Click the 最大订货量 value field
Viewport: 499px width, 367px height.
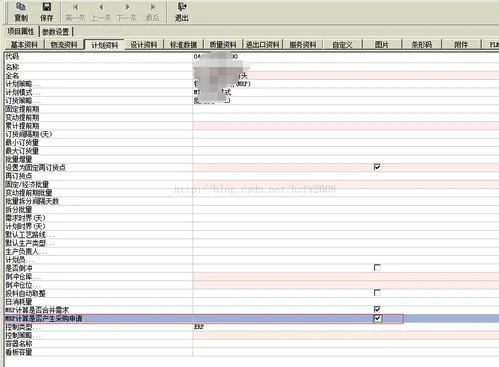coord(346,151)
